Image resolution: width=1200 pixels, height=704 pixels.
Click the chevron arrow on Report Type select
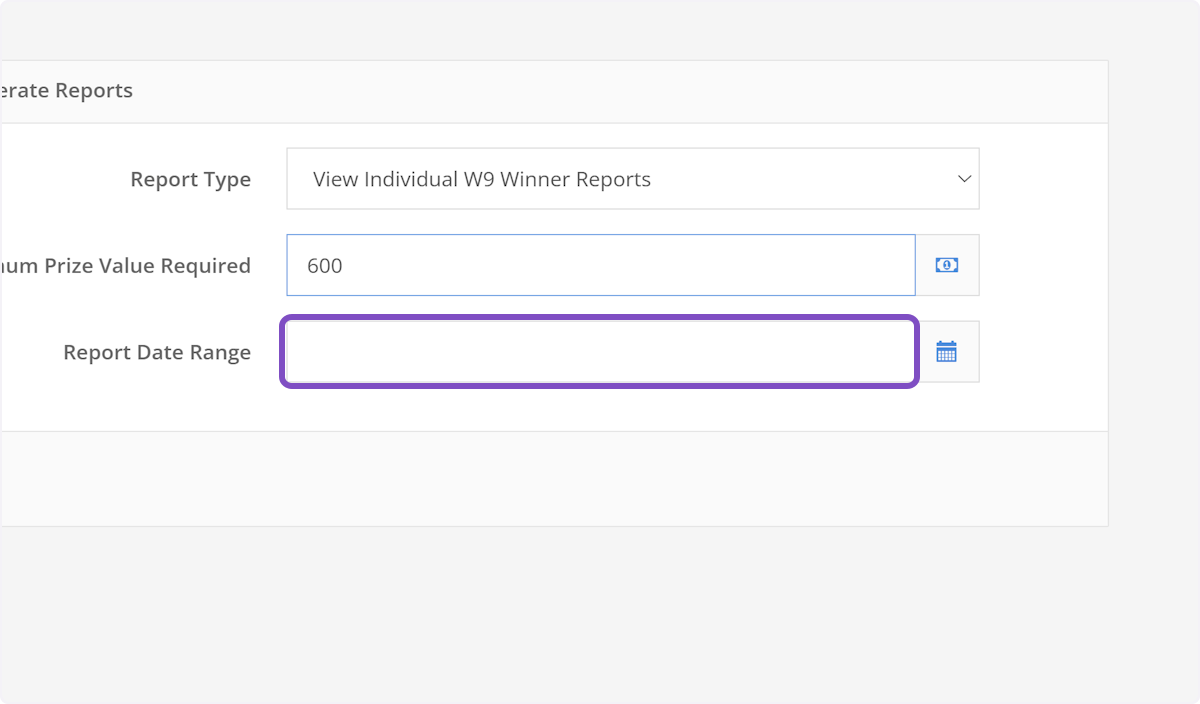[964, 179]
